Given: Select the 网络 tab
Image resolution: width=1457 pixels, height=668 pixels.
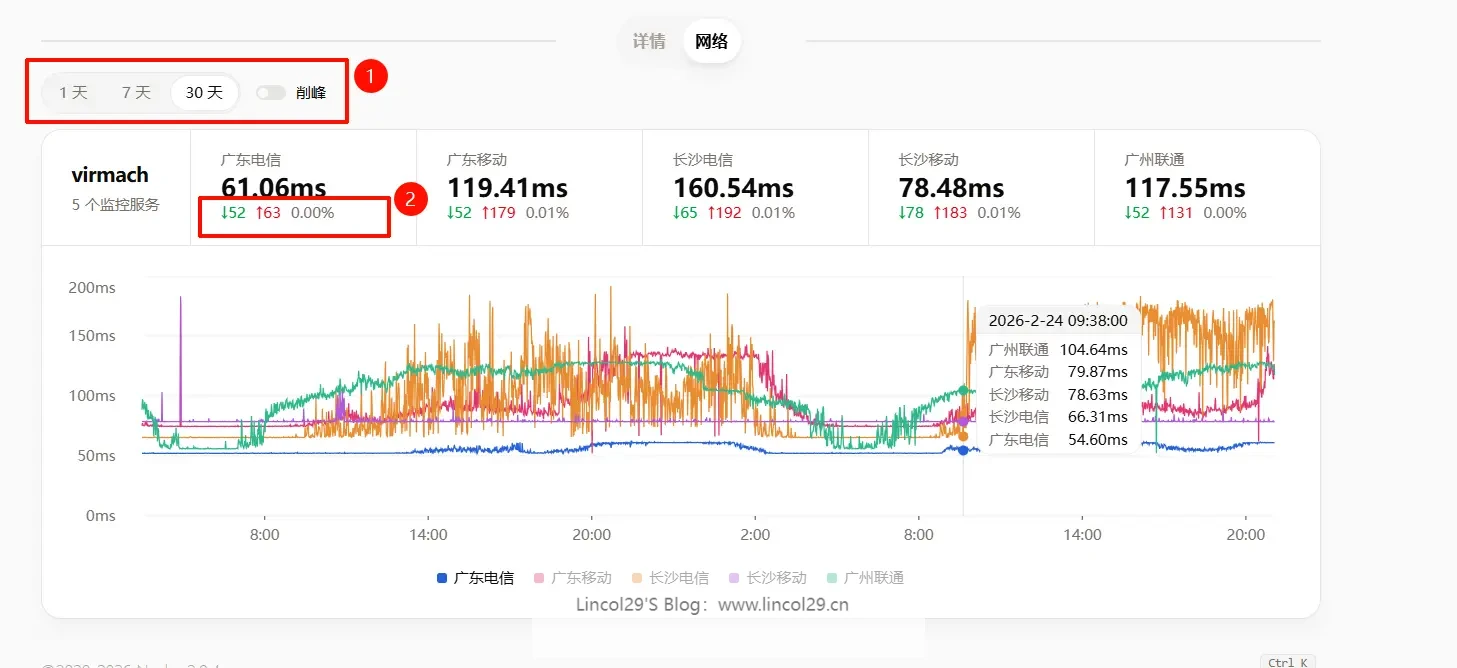Looking at the screenshot, I should (x=712, y=42).
